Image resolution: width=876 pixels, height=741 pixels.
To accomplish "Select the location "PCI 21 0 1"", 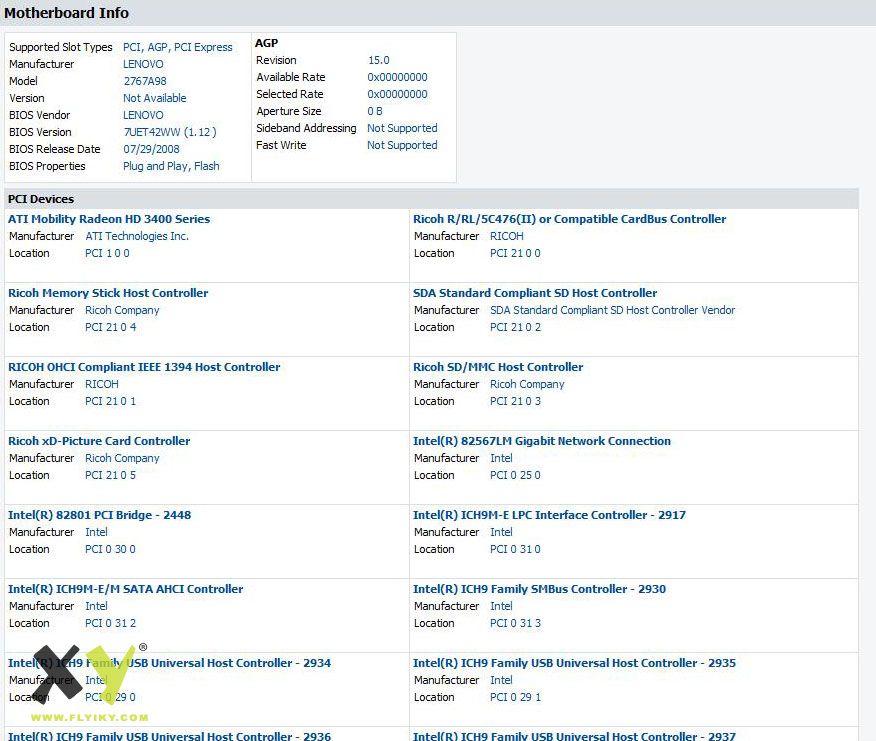I will (111, 401).
